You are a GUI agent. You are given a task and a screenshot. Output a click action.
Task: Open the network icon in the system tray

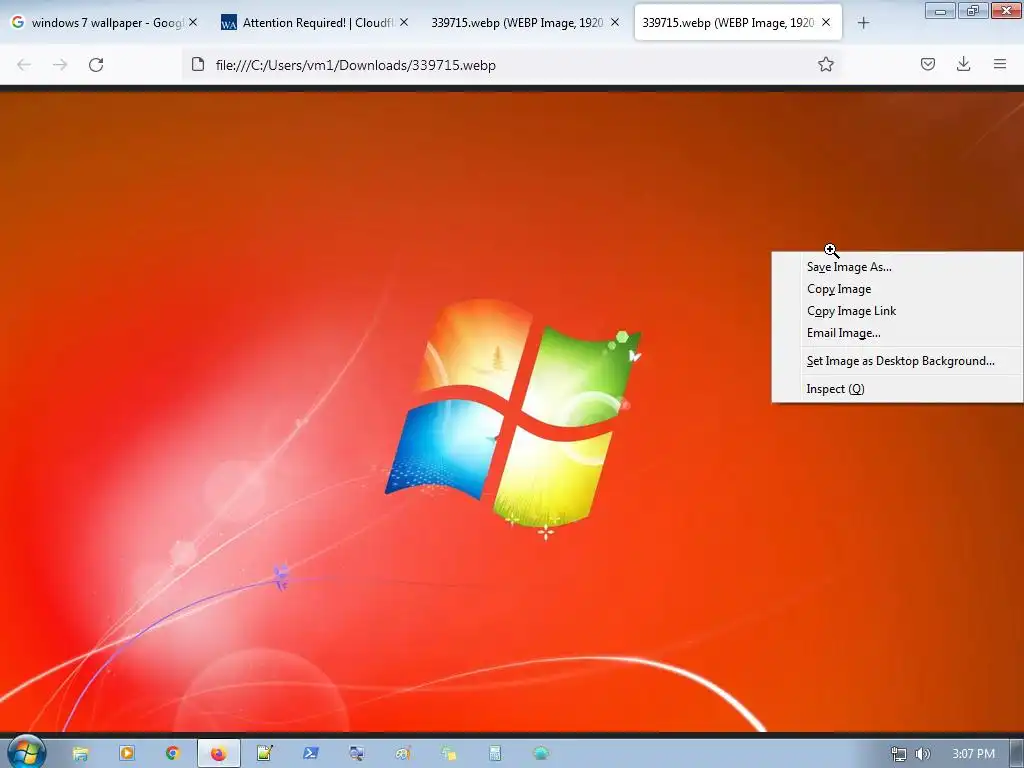(x=899, y=754)
